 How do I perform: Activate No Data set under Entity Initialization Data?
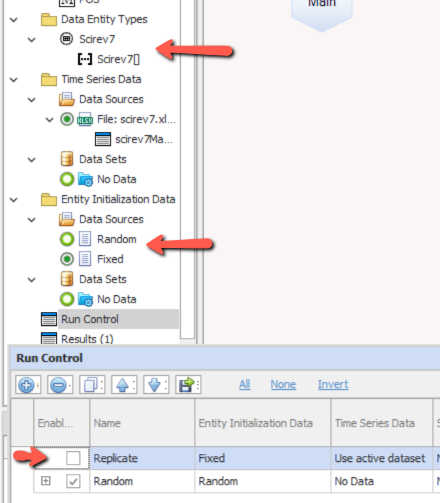click(x=67, y=299)
